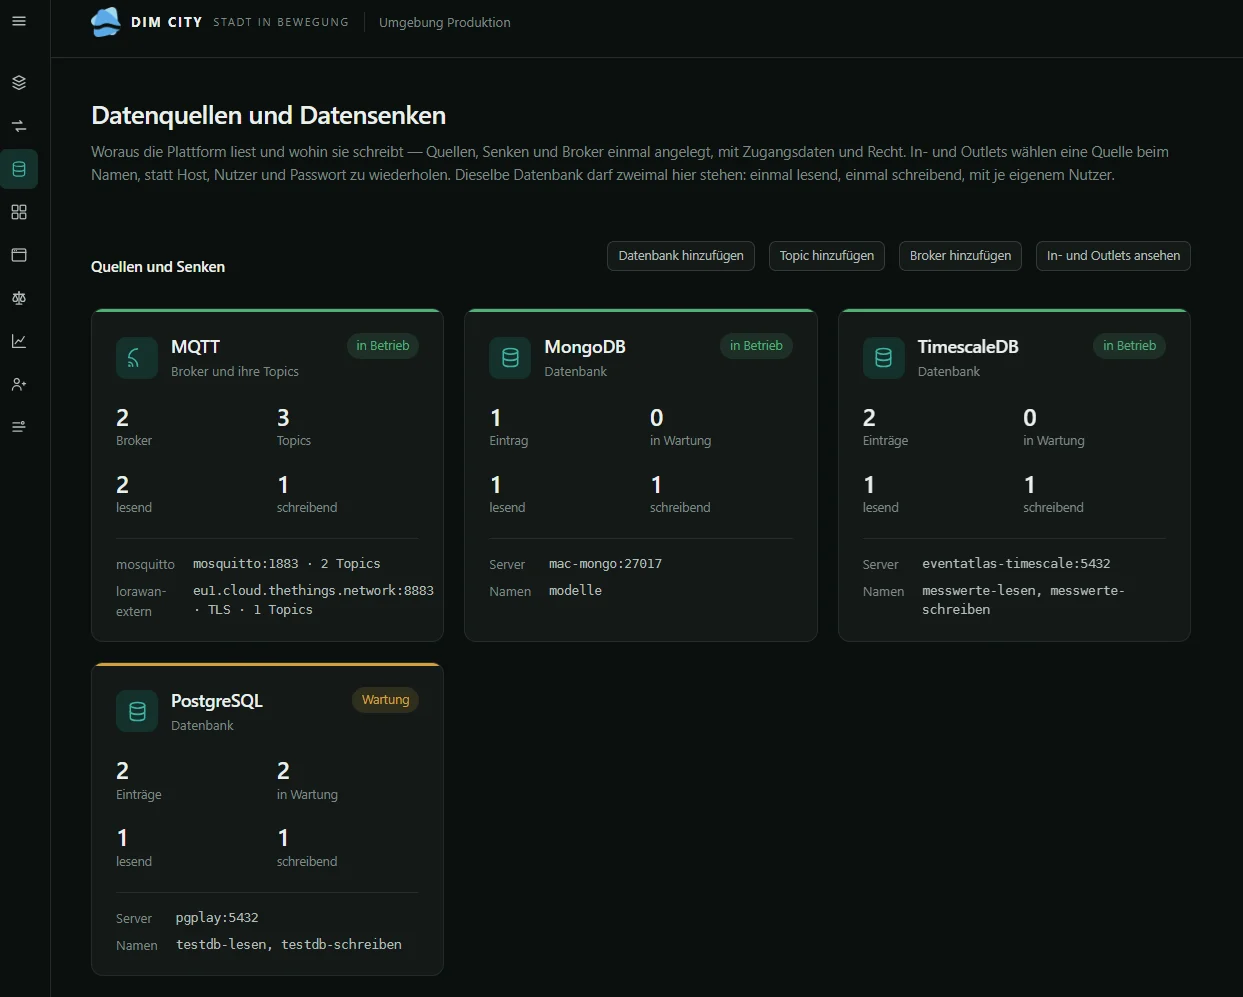1243x997 pixels.
Task: Click the MongoDB database icon
Action: click(510, 358)
